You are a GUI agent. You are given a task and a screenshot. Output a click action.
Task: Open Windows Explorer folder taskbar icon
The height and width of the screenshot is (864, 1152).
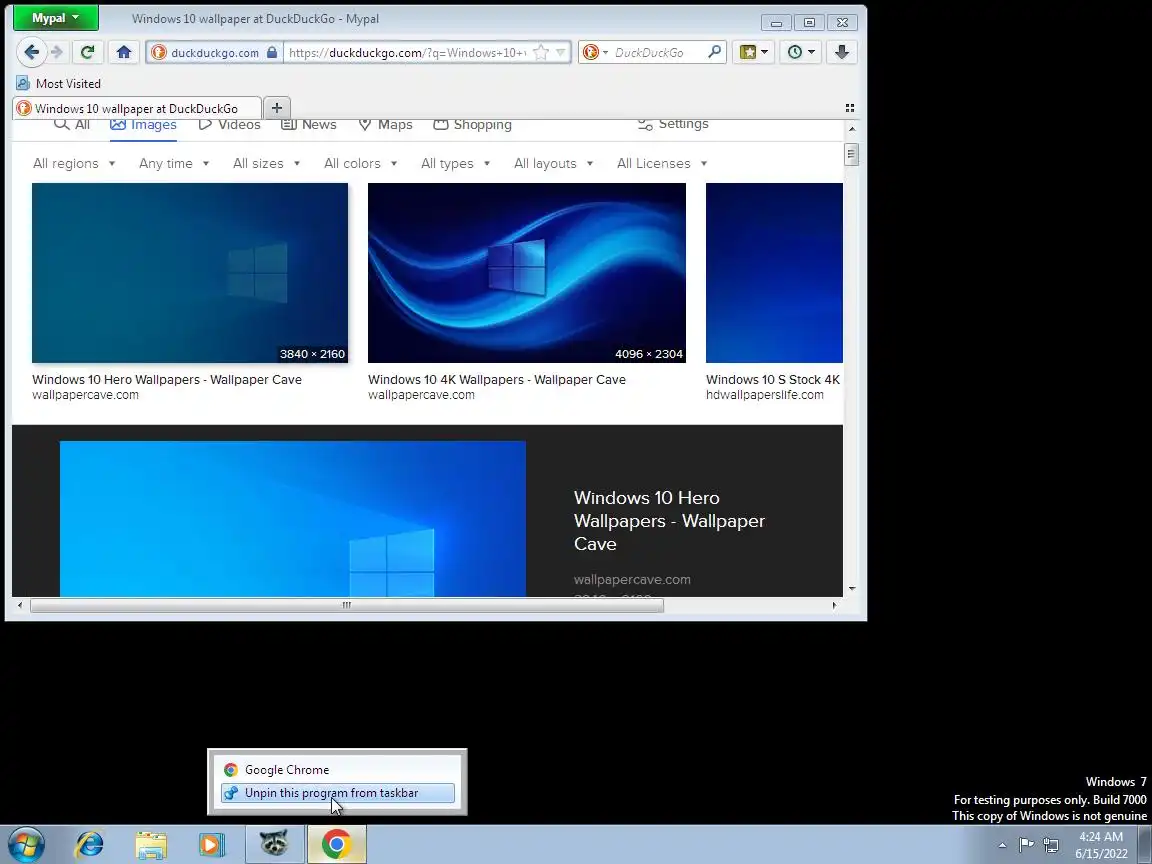click(x=151, y=844)
